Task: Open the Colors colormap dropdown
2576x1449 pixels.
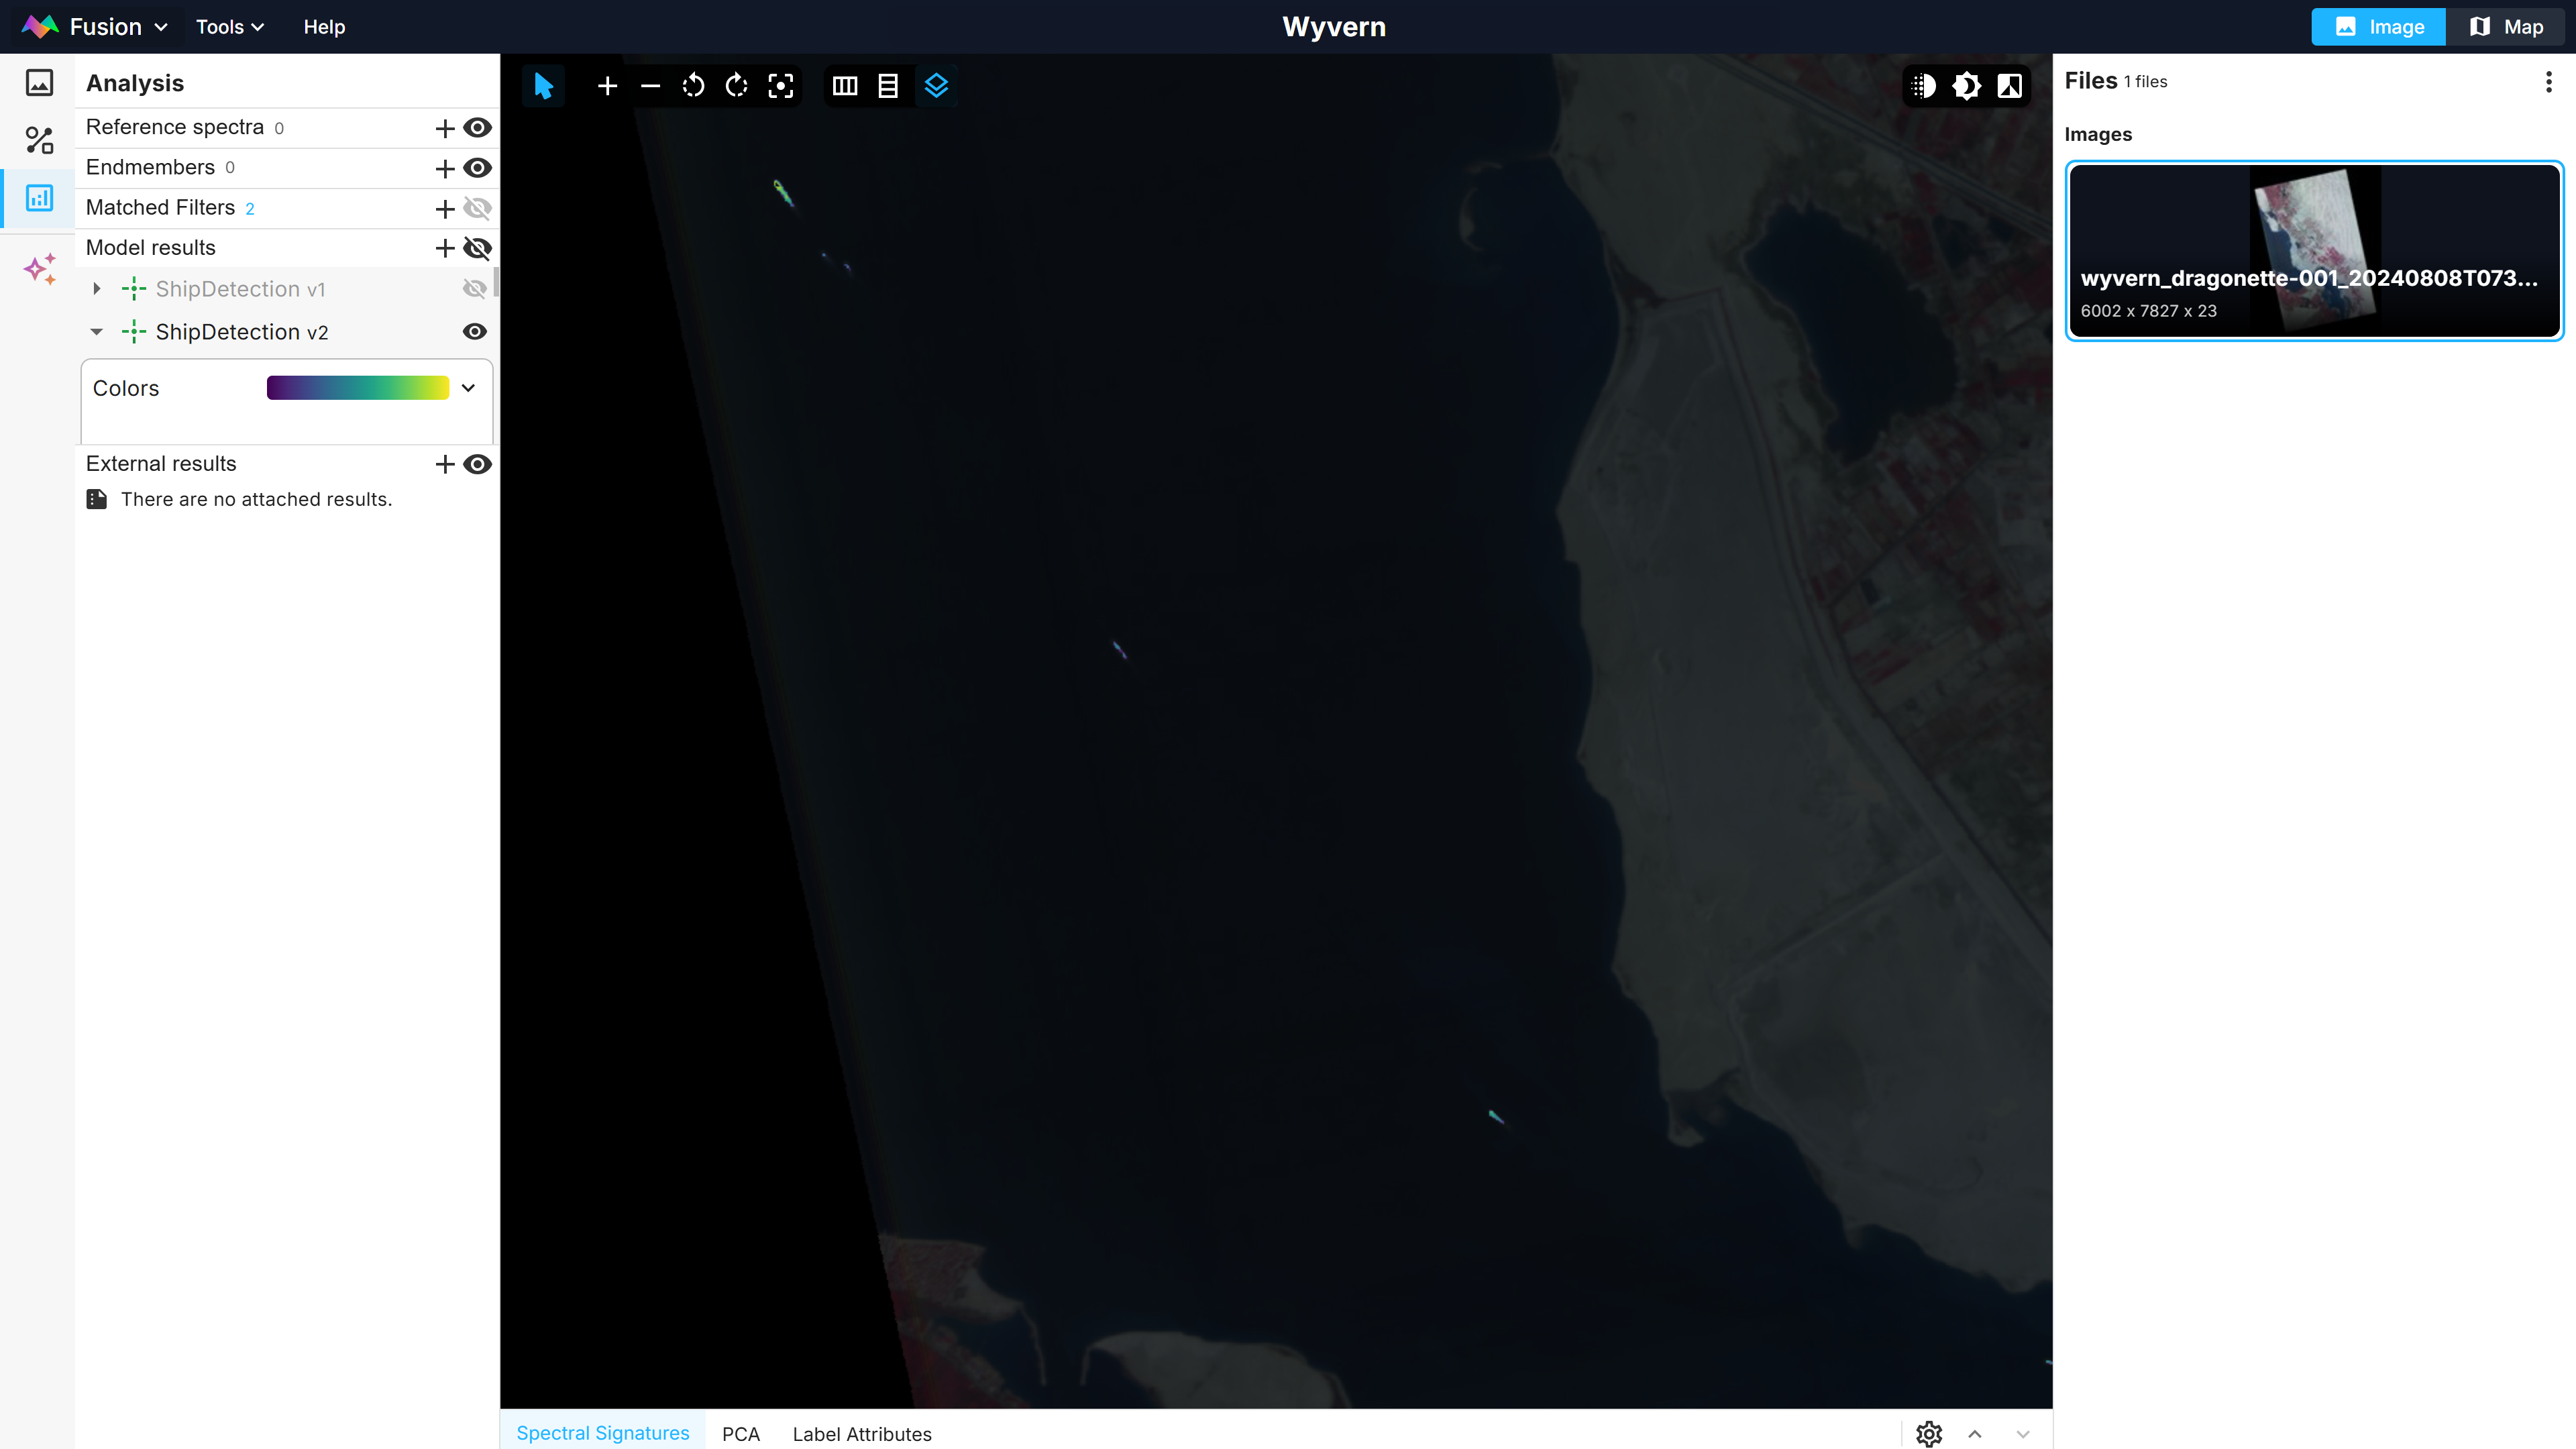Action: [468, 388]
